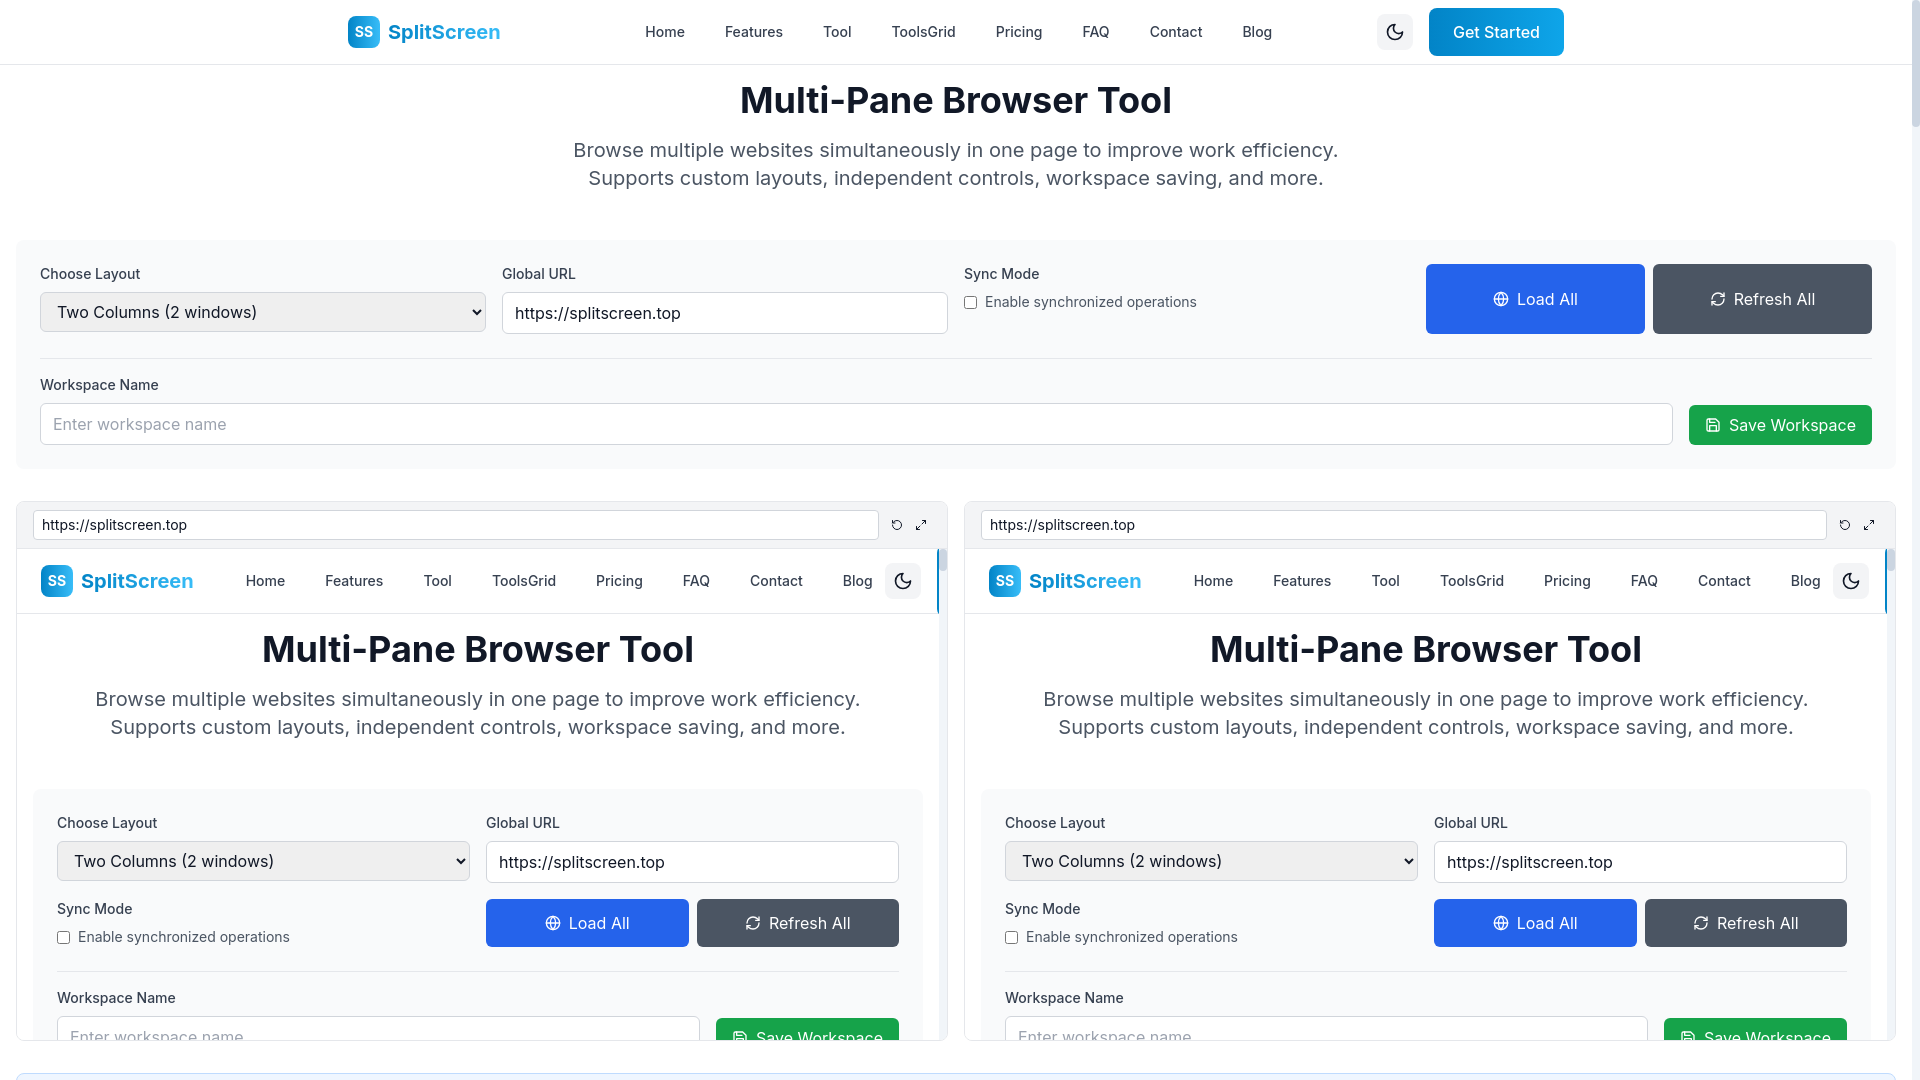Open the Choose Layout dropdown in right pane
The width and height of the screenshot is (1920, 1080).
point(1211,861)
